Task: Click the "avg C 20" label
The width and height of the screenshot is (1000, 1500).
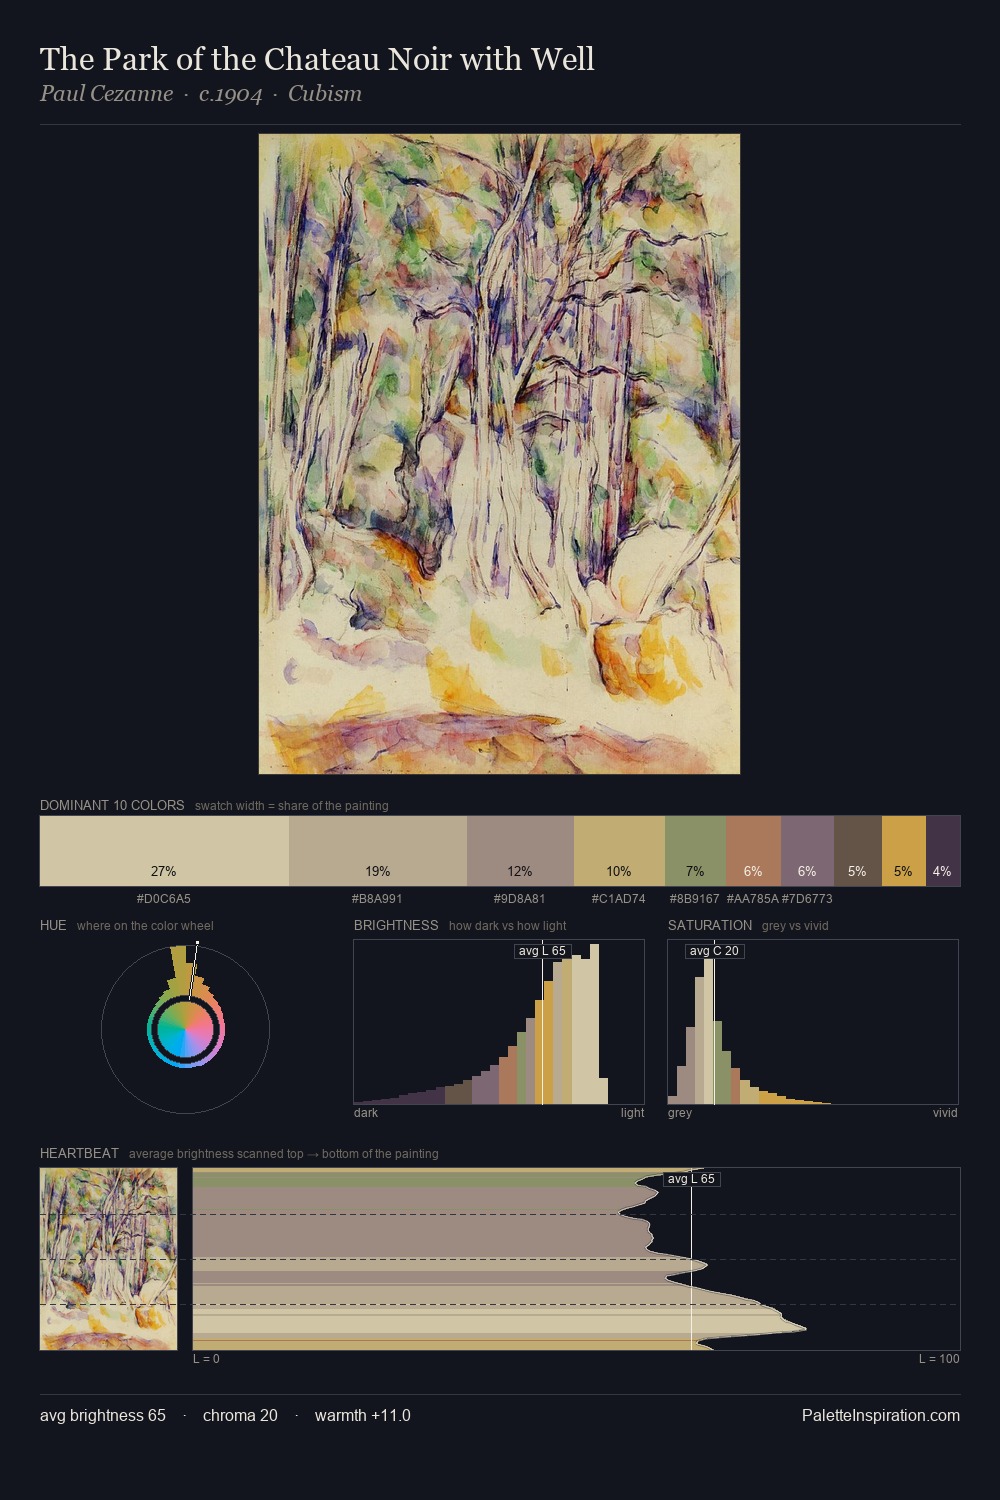Action: [715, 951]
